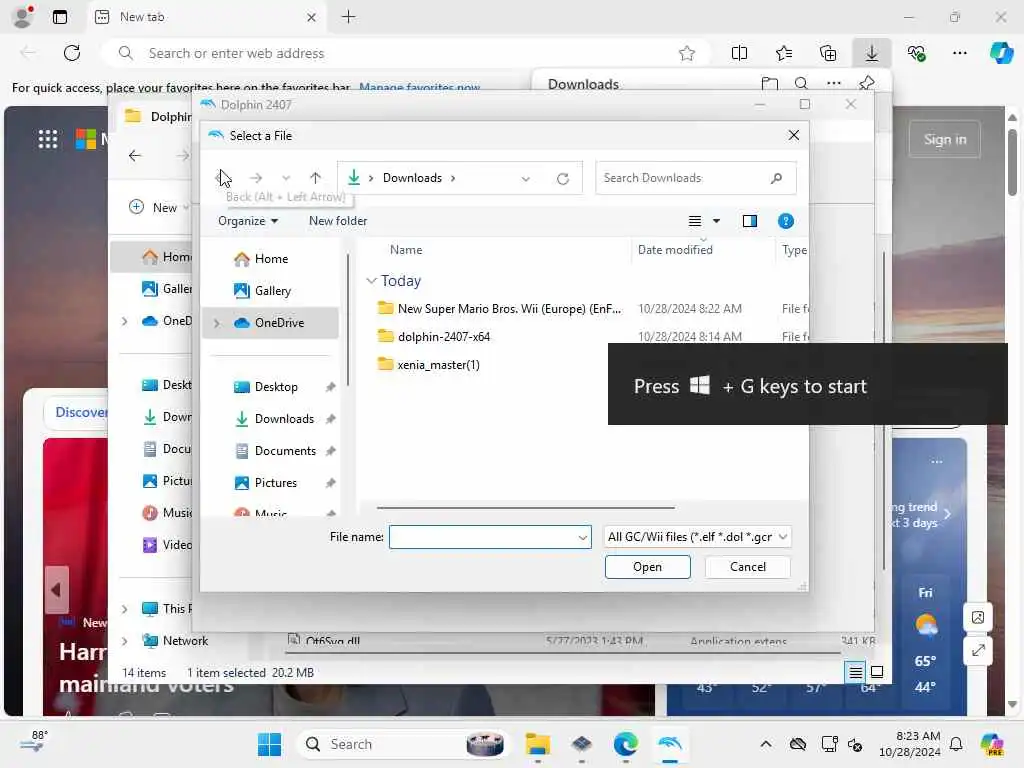
Task: Open the view options list icon
Action: point(695,221)
